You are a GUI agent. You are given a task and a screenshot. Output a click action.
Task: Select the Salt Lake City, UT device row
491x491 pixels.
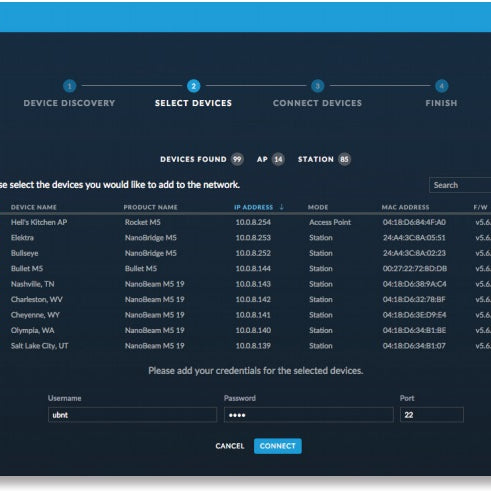coord(245,346)
